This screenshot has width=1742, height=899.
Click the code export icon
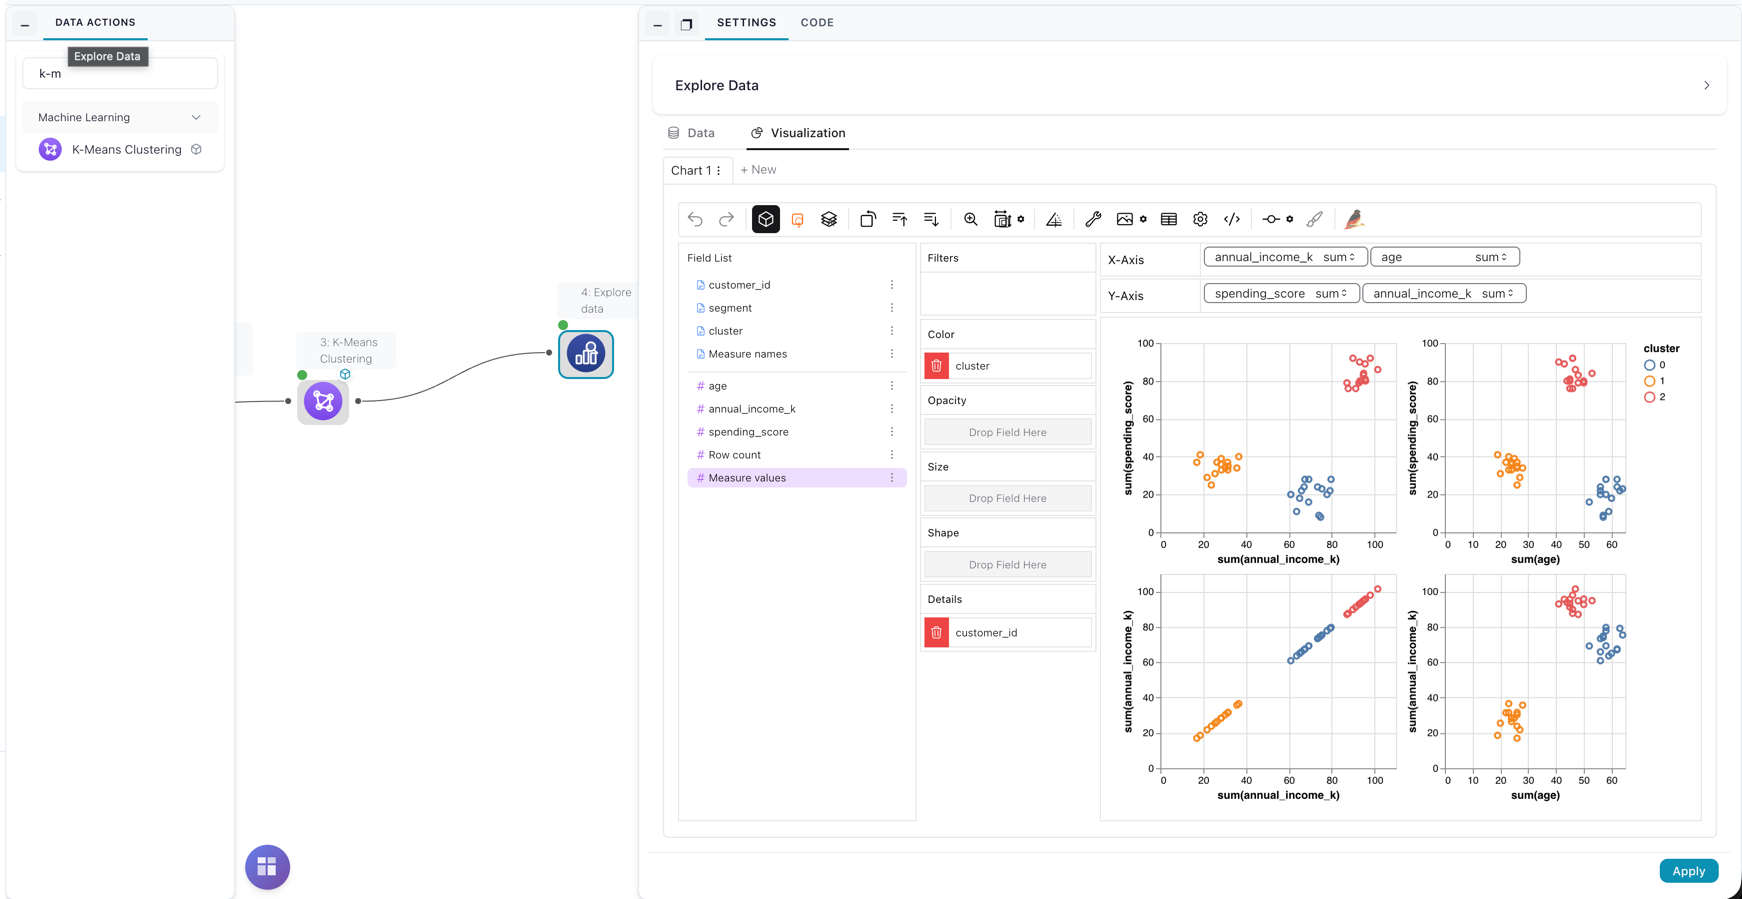pyautogui.click(x=1232, y=219)
